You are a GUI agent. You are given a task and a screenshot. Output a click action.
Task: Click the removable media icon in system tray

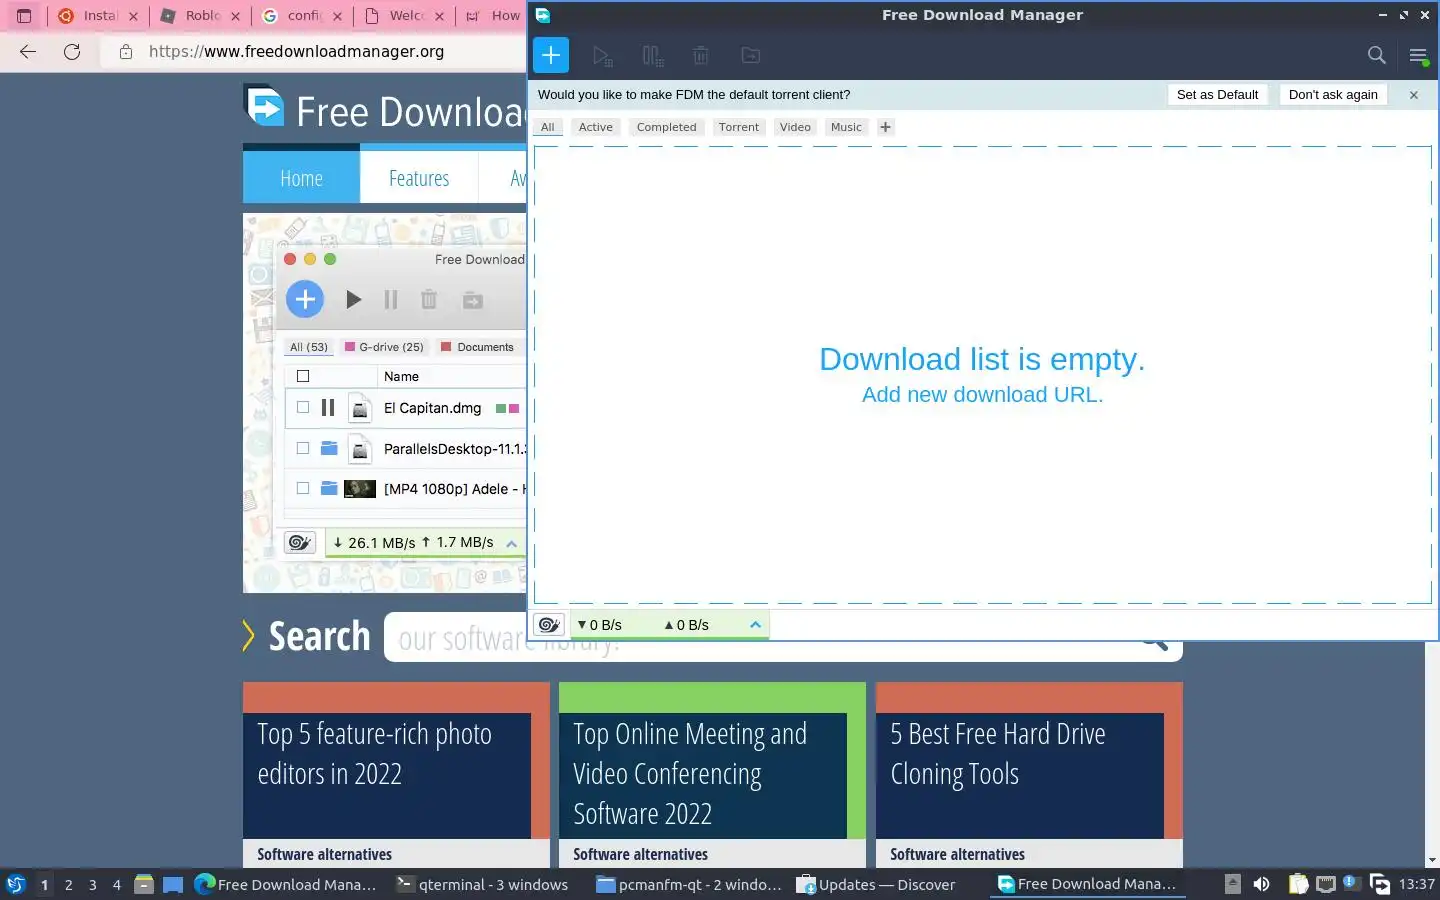point(1233,884)
